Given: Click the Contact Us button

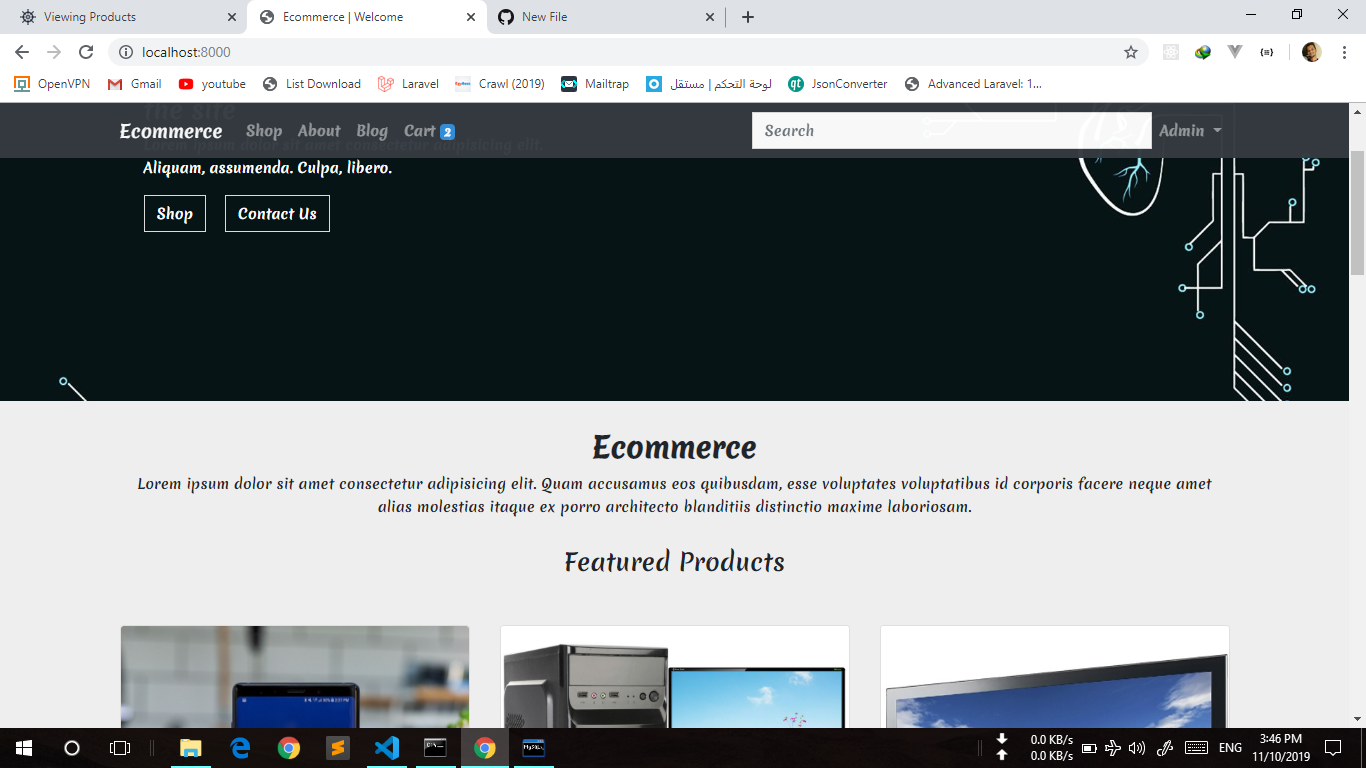Looking at the screenshot, I should 277,214.
